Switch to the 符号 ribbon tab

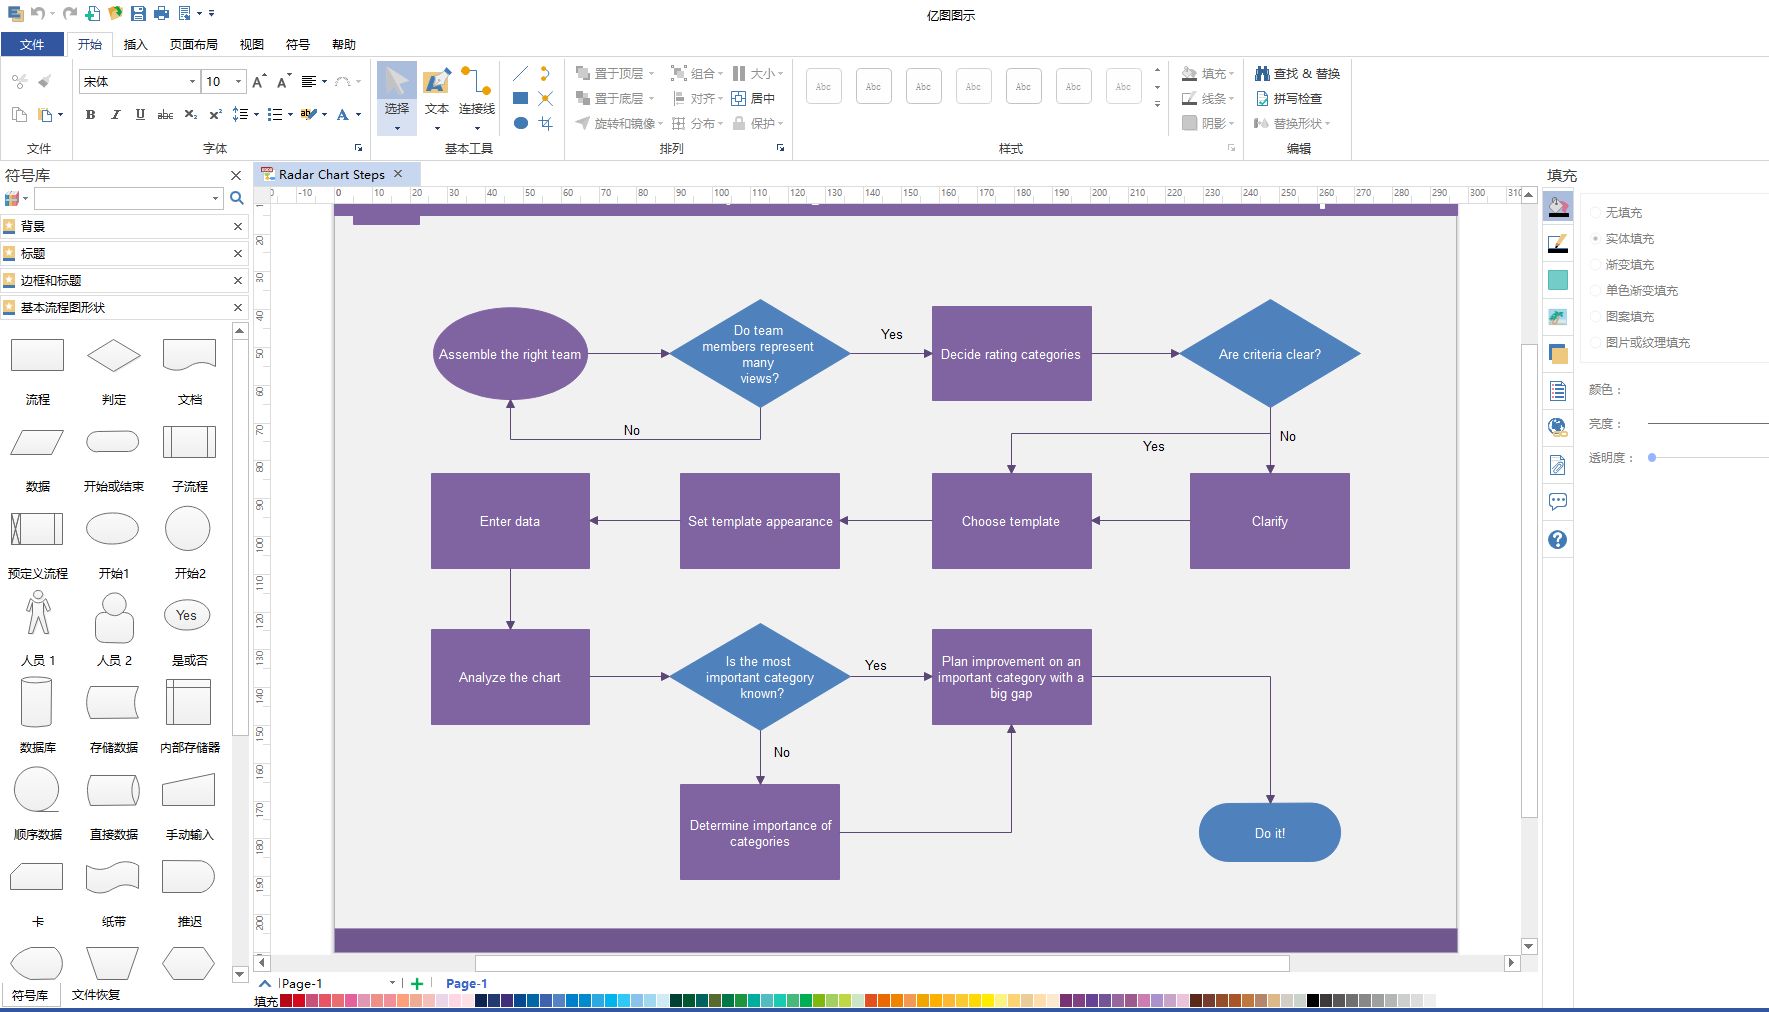297,44
